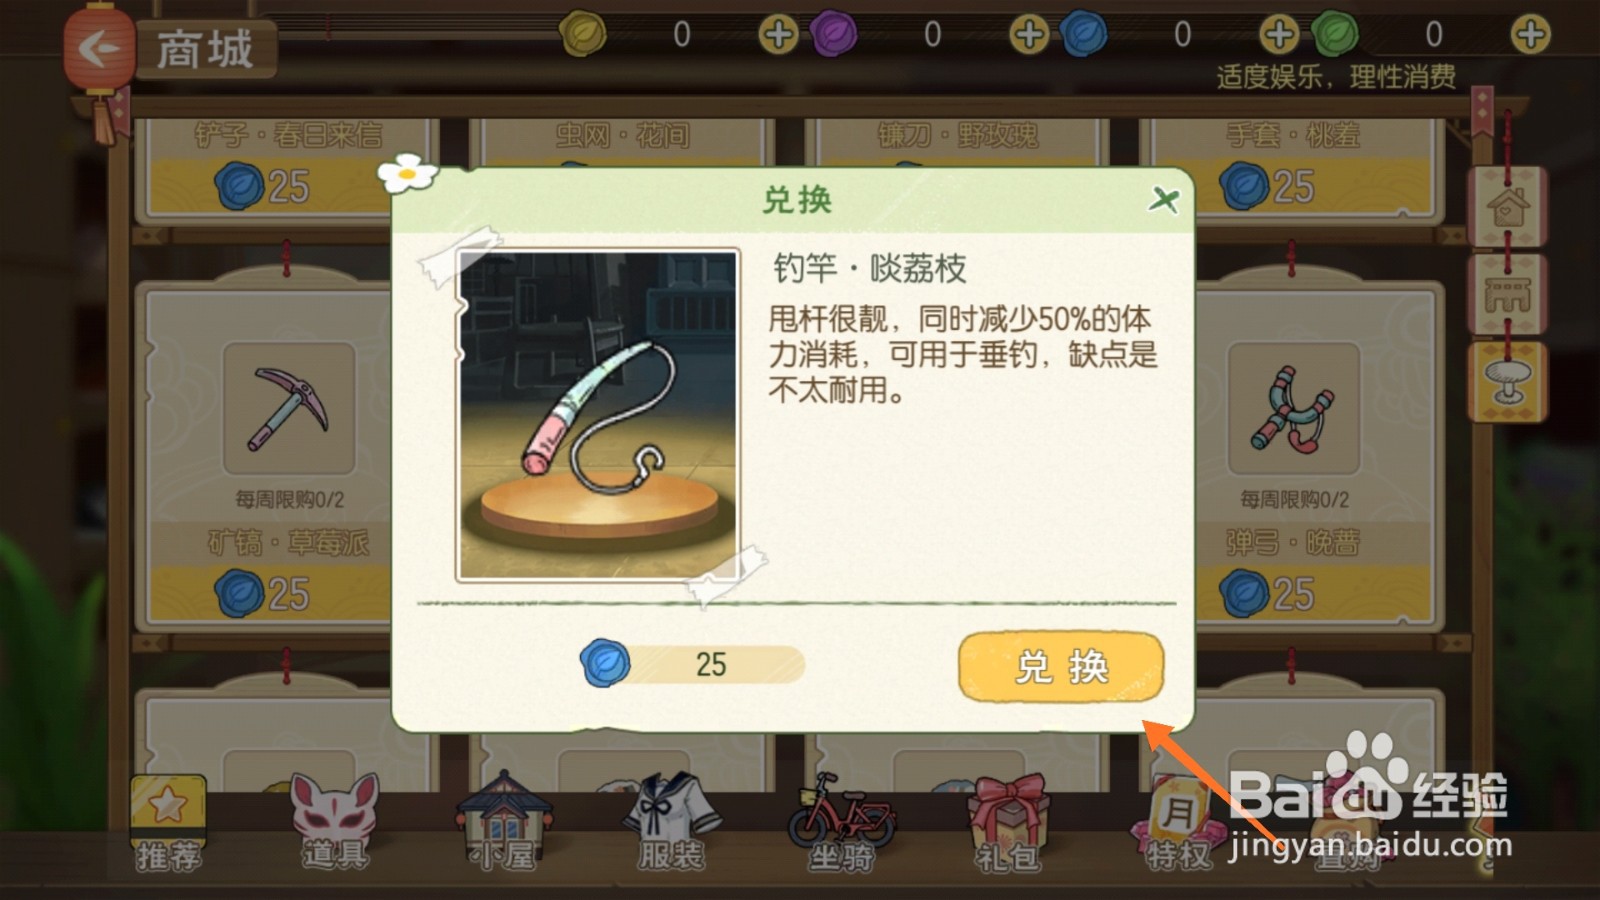1600x900 pixels.
Task: Click the fishing rod item picture
Action: 598,415
